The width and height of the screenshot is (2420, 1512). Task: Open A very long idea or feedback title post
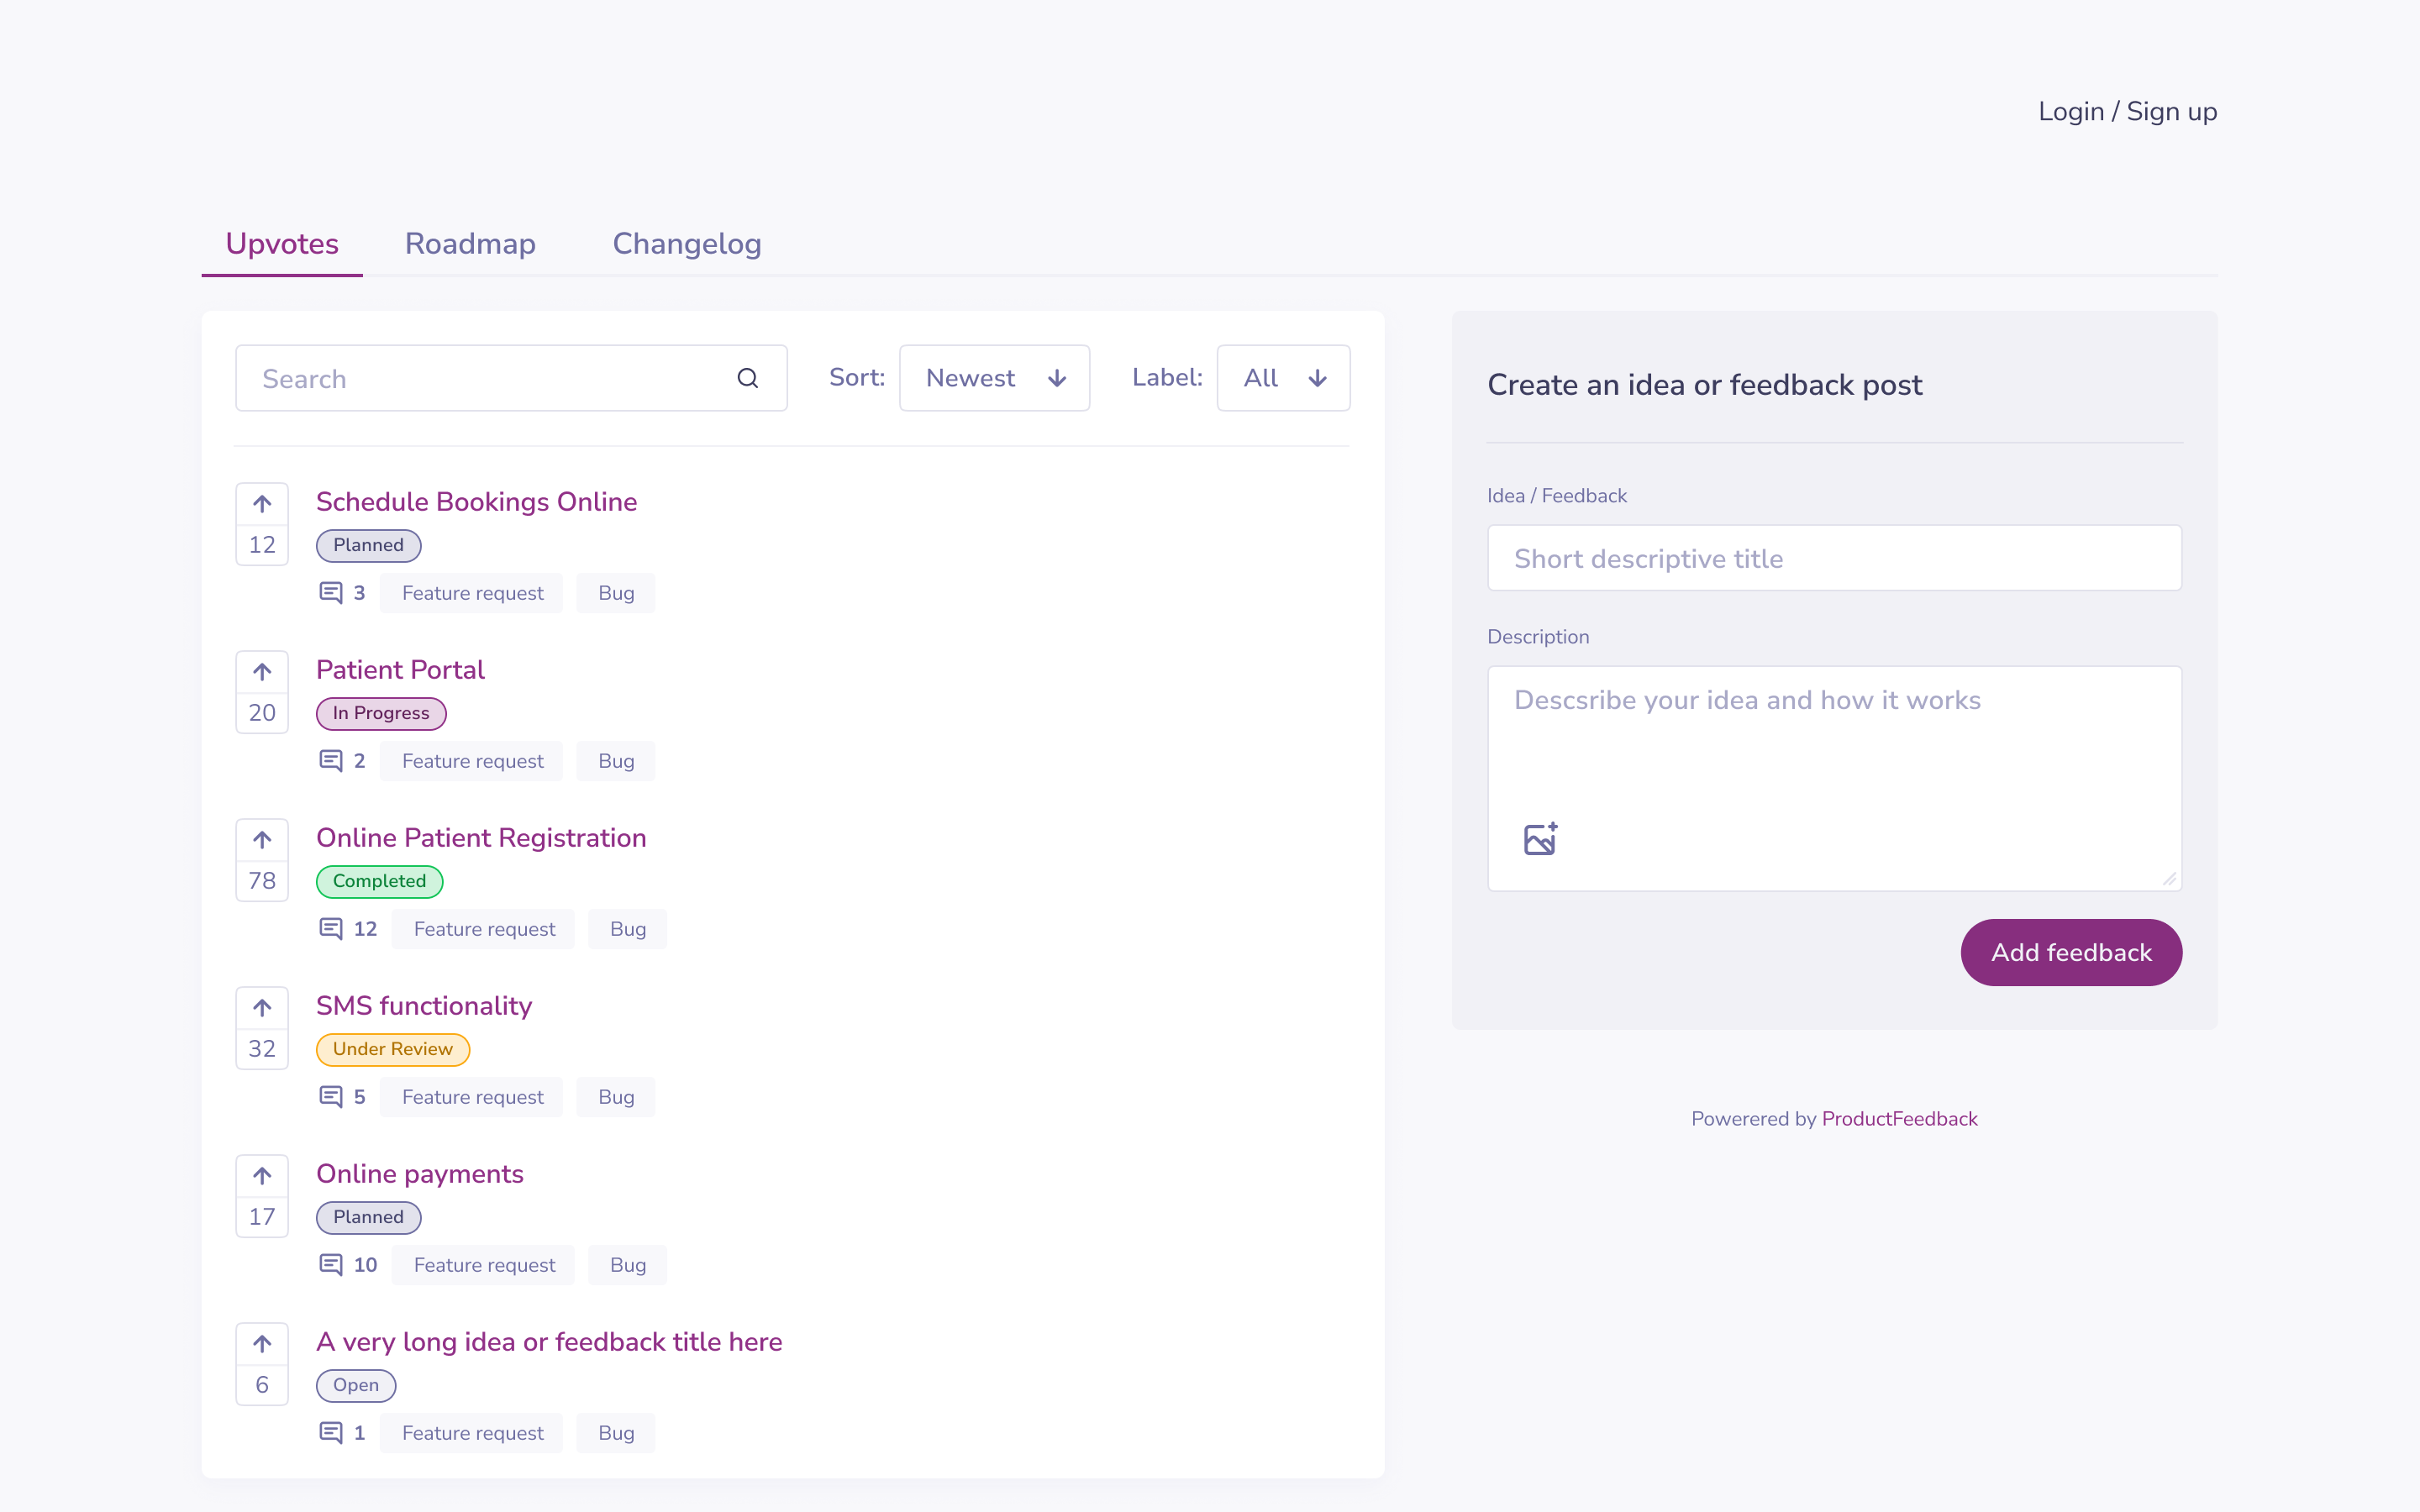coord(549,1342)
